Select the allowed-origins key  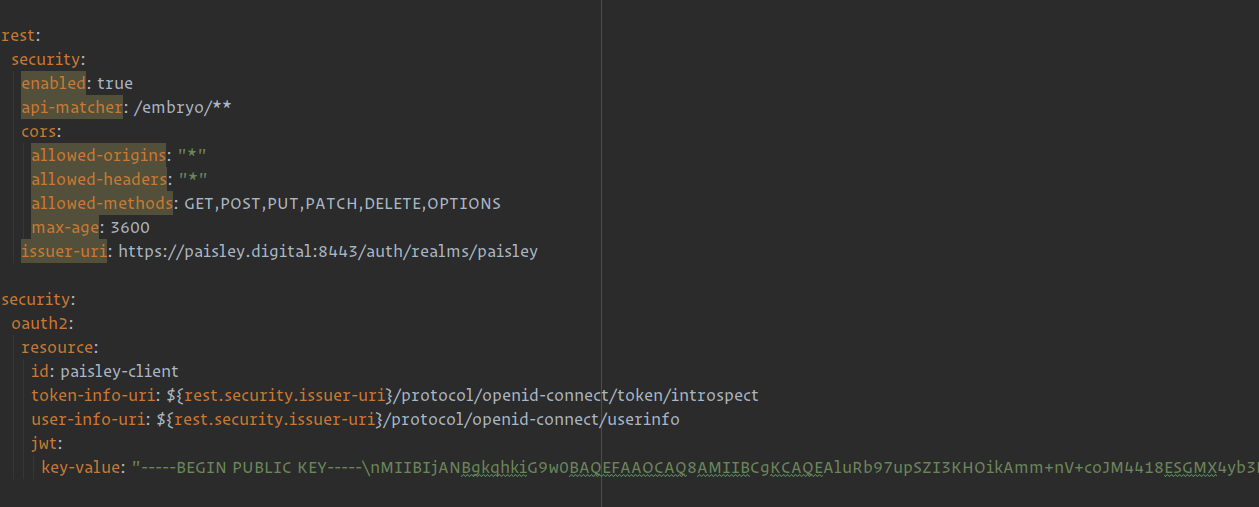(98, 156)
